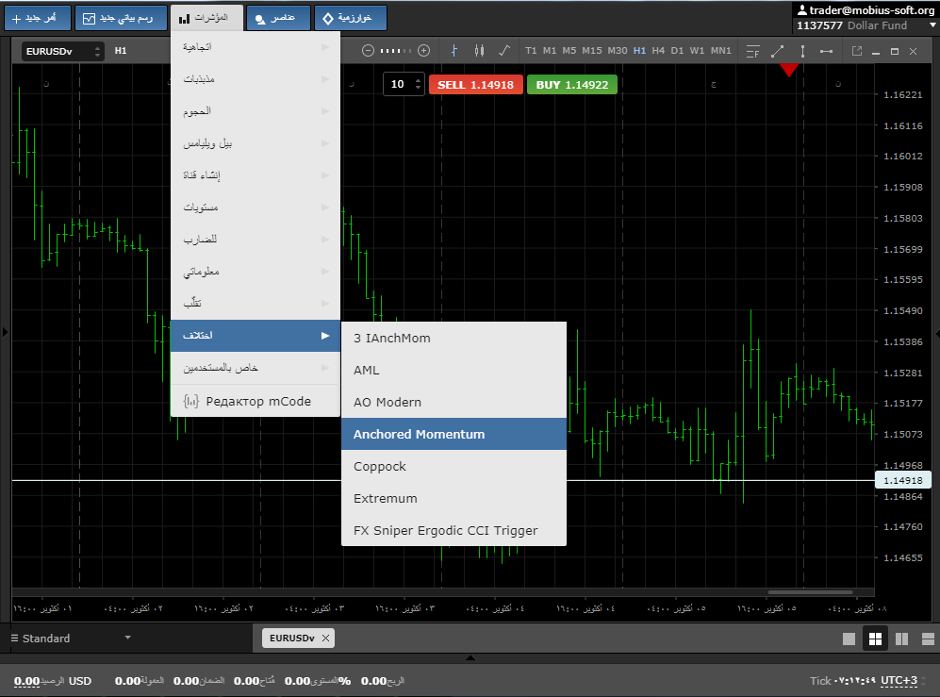Click the chart horizontal scrollbar thumb
Screen dimensions: 940x697
point(810,592)
